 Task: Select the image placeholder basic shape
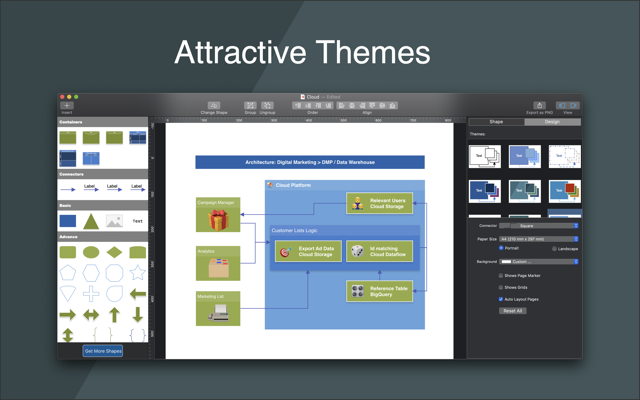point(114,221)
